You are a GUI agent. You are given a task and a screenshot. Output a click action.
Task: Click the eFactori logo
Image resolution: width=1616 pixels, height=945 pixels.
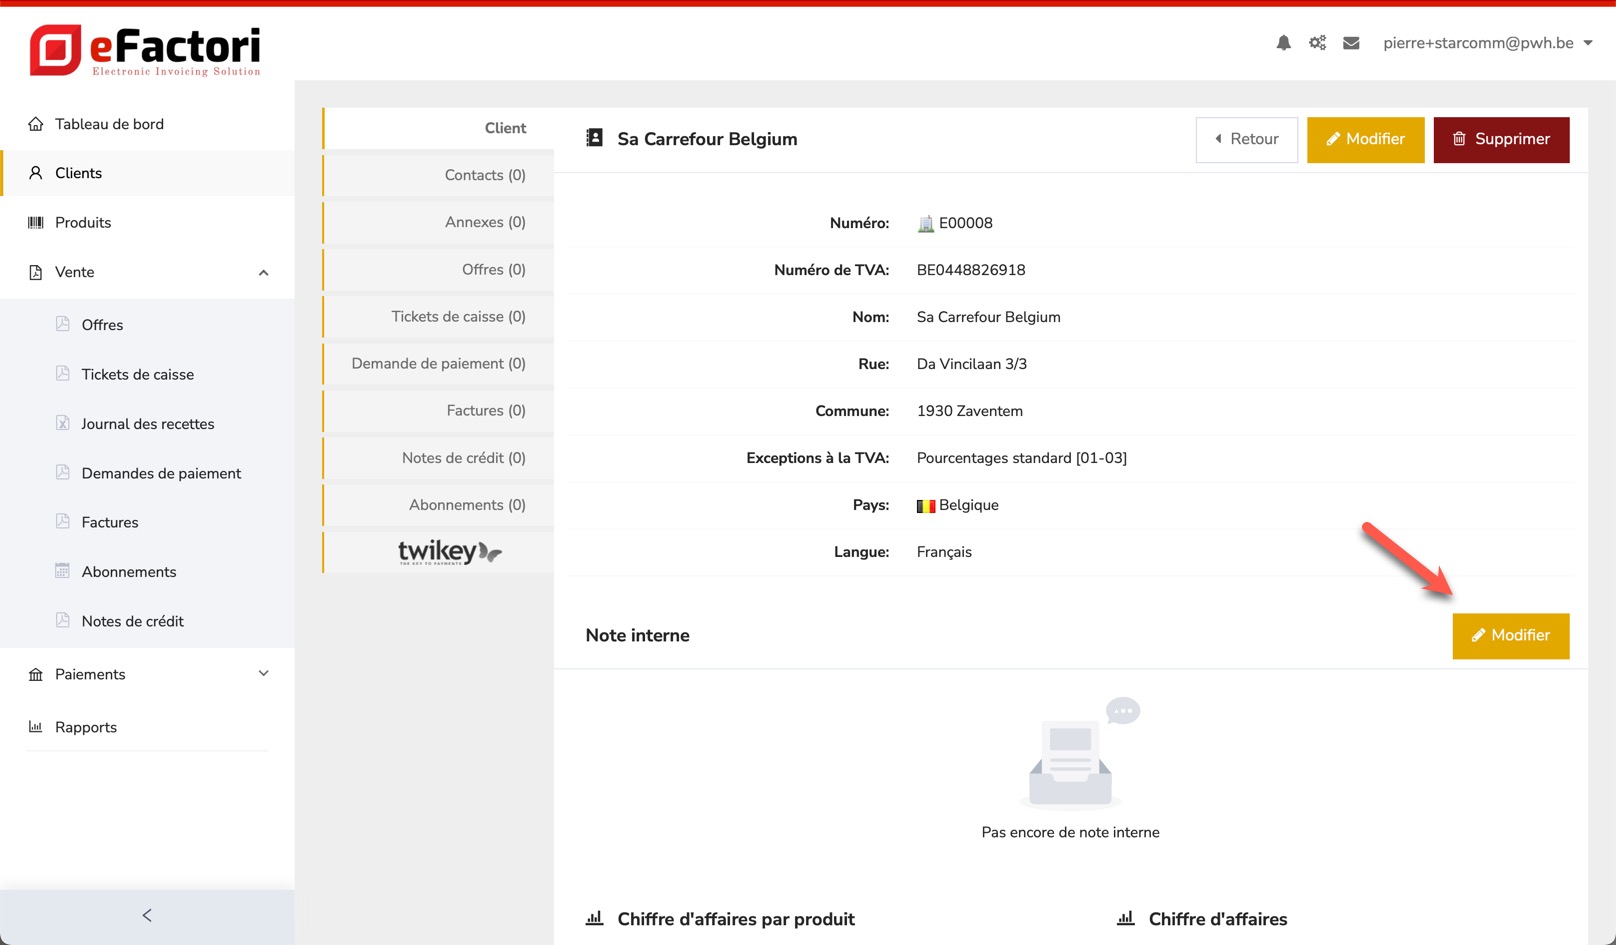coord(145,50)
